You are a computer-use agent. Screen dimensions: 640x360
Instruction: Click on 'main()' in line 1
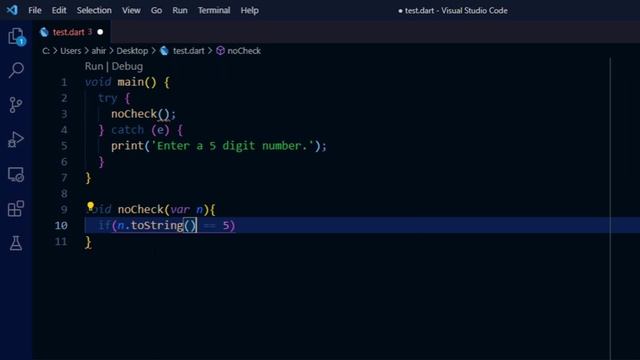pyautogui.click(x=137, y=82)
